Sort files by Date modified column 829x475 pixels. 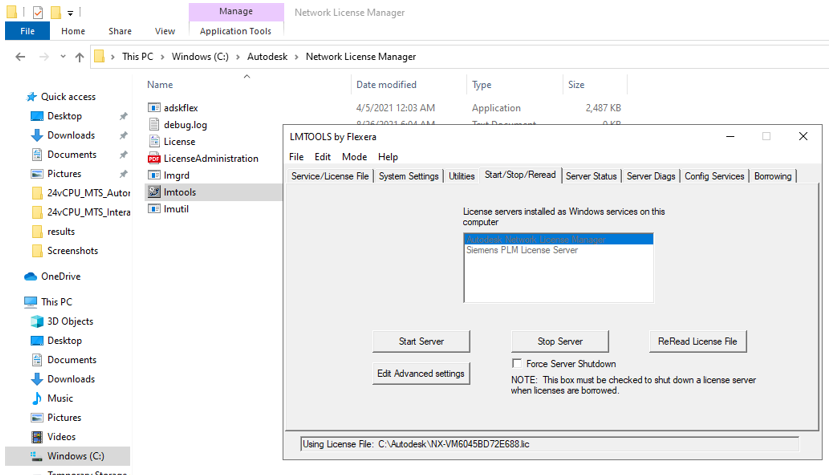click(386, 85)
